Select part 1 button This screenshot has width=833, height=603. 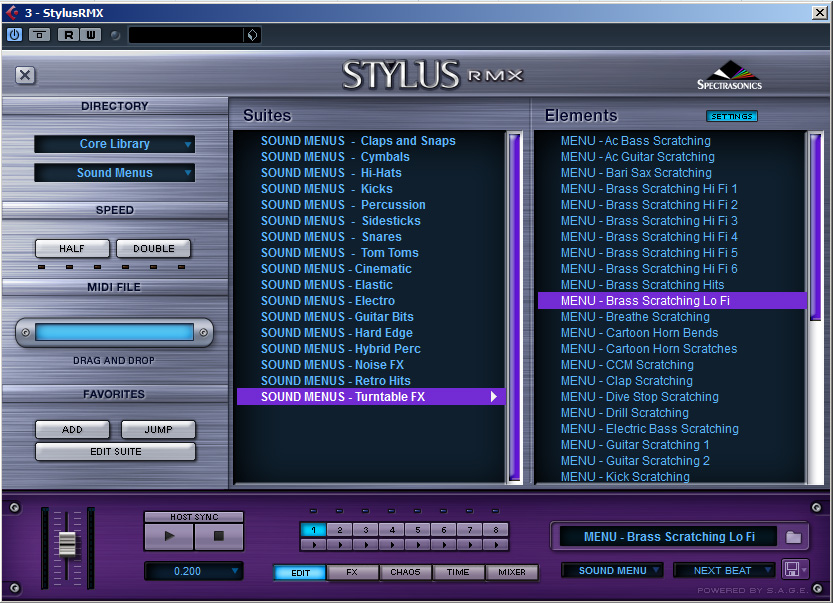313,530
